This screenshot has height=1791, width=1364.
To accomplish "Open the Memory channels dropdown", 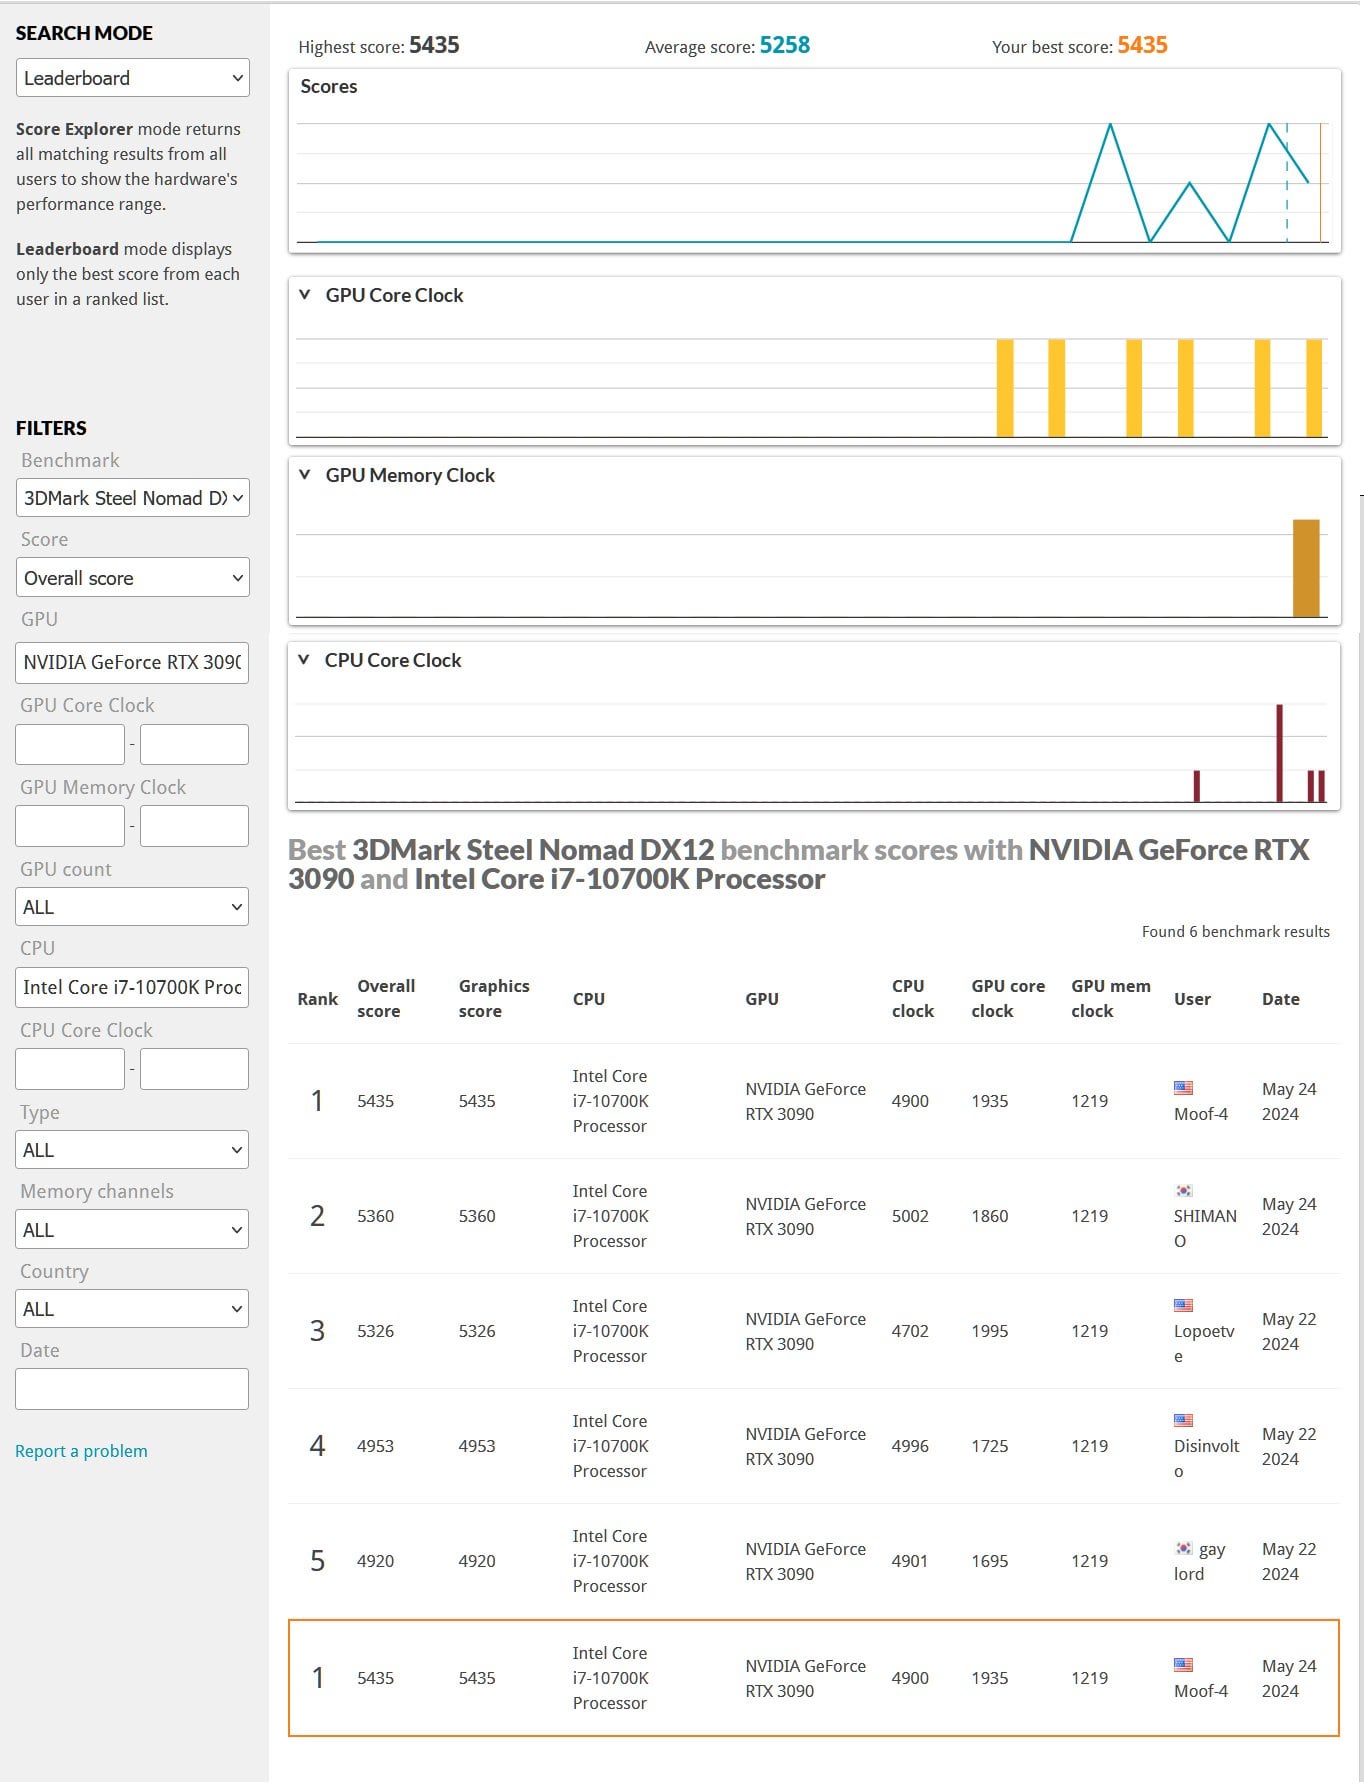I will tap(132, 1230).
